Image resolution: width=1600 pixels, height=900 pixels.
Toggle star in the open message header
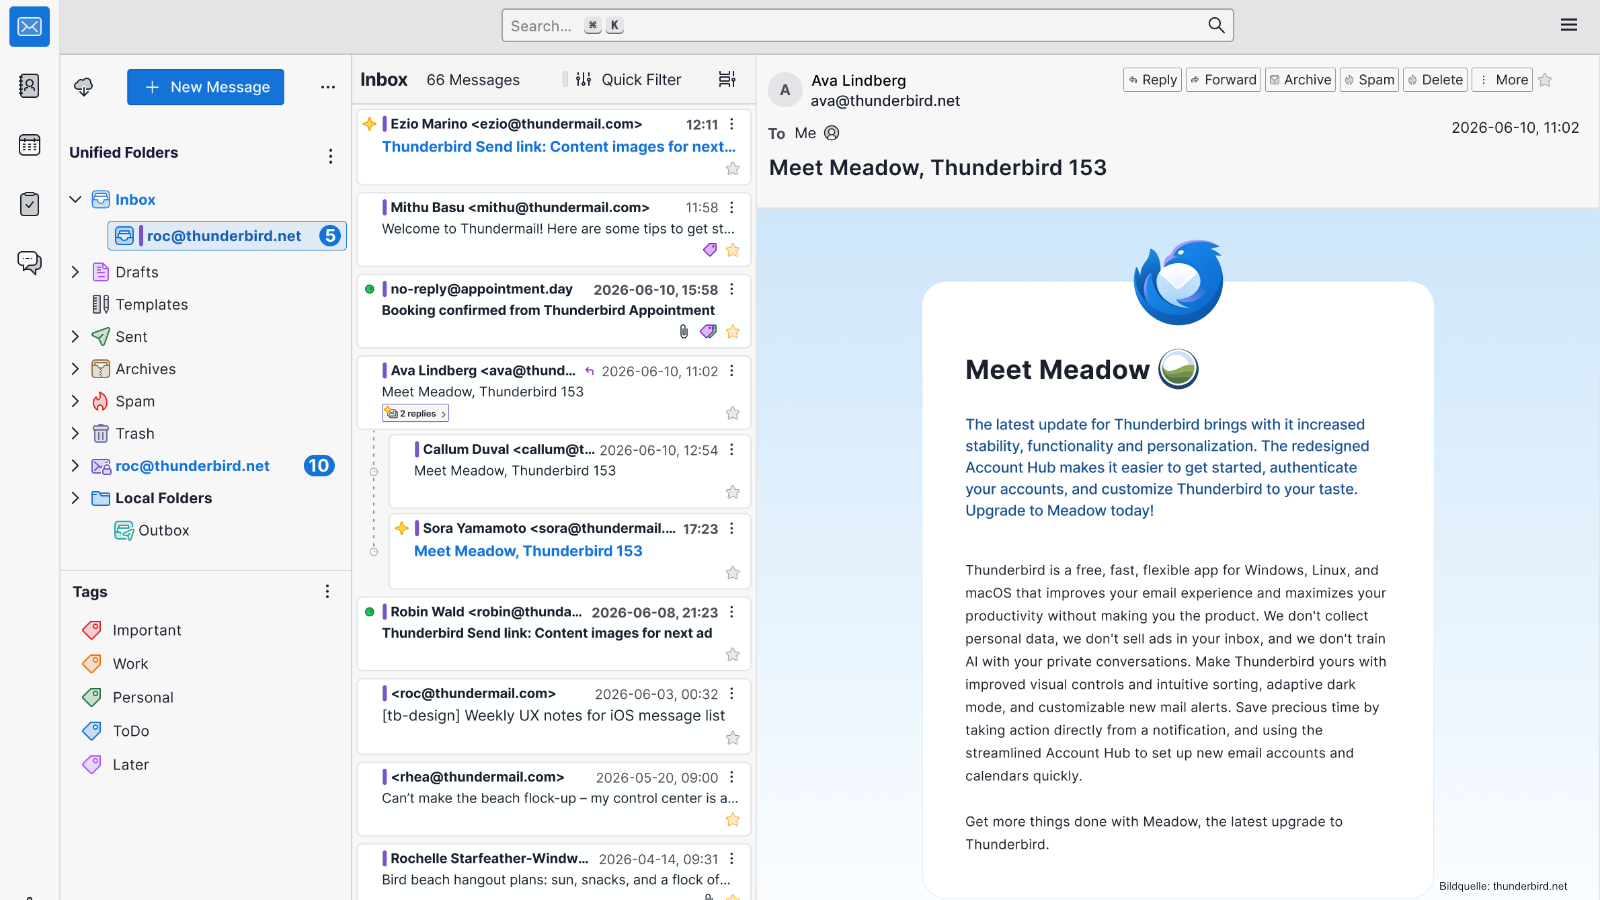(1545, 80)
